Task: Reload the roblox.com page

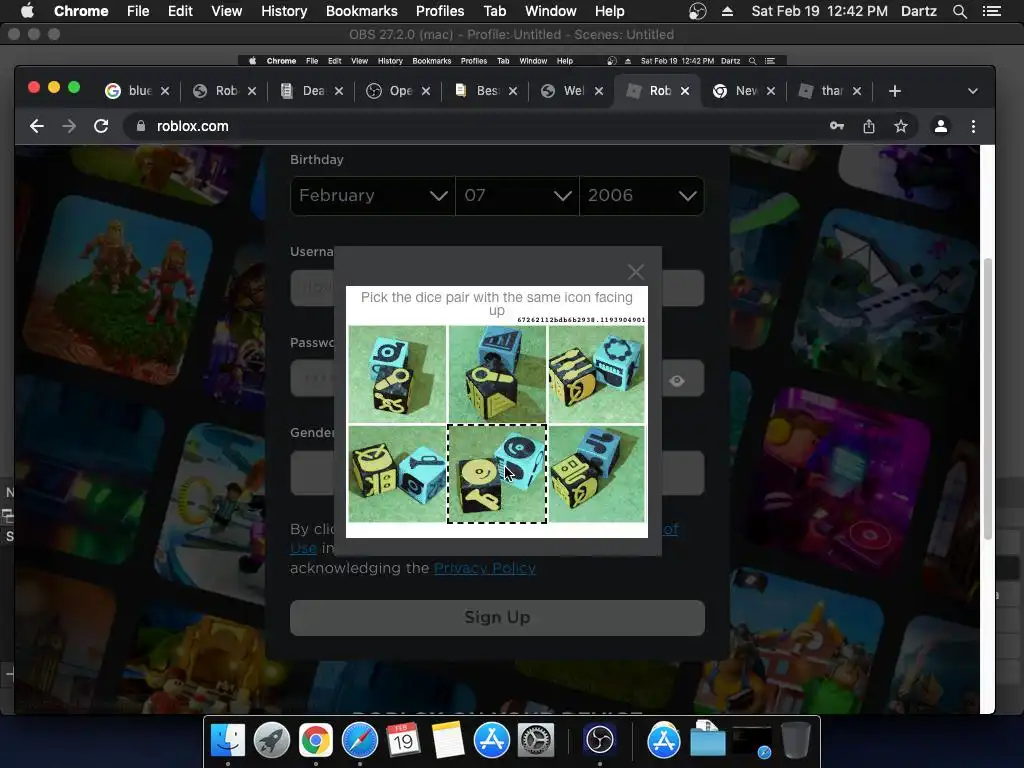Action: pyautogui.click(x=101, y=126)
